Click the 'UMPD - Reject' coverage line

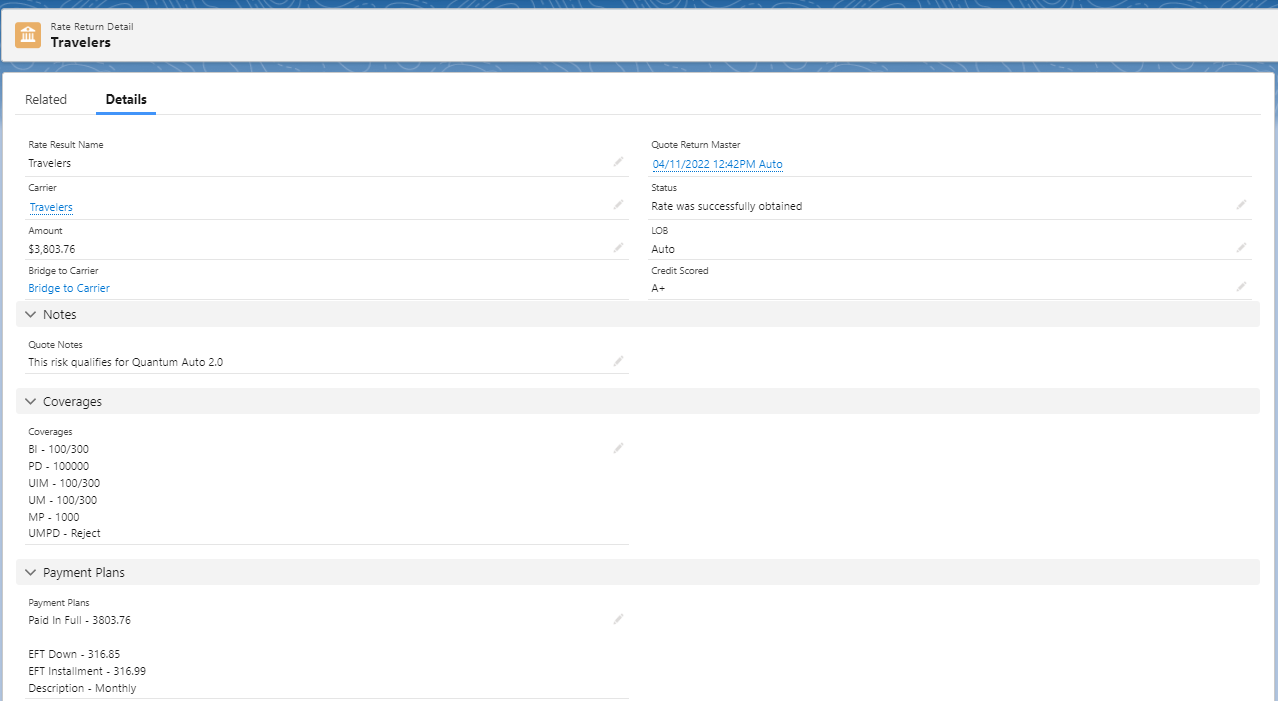click(x=65, y=533)
